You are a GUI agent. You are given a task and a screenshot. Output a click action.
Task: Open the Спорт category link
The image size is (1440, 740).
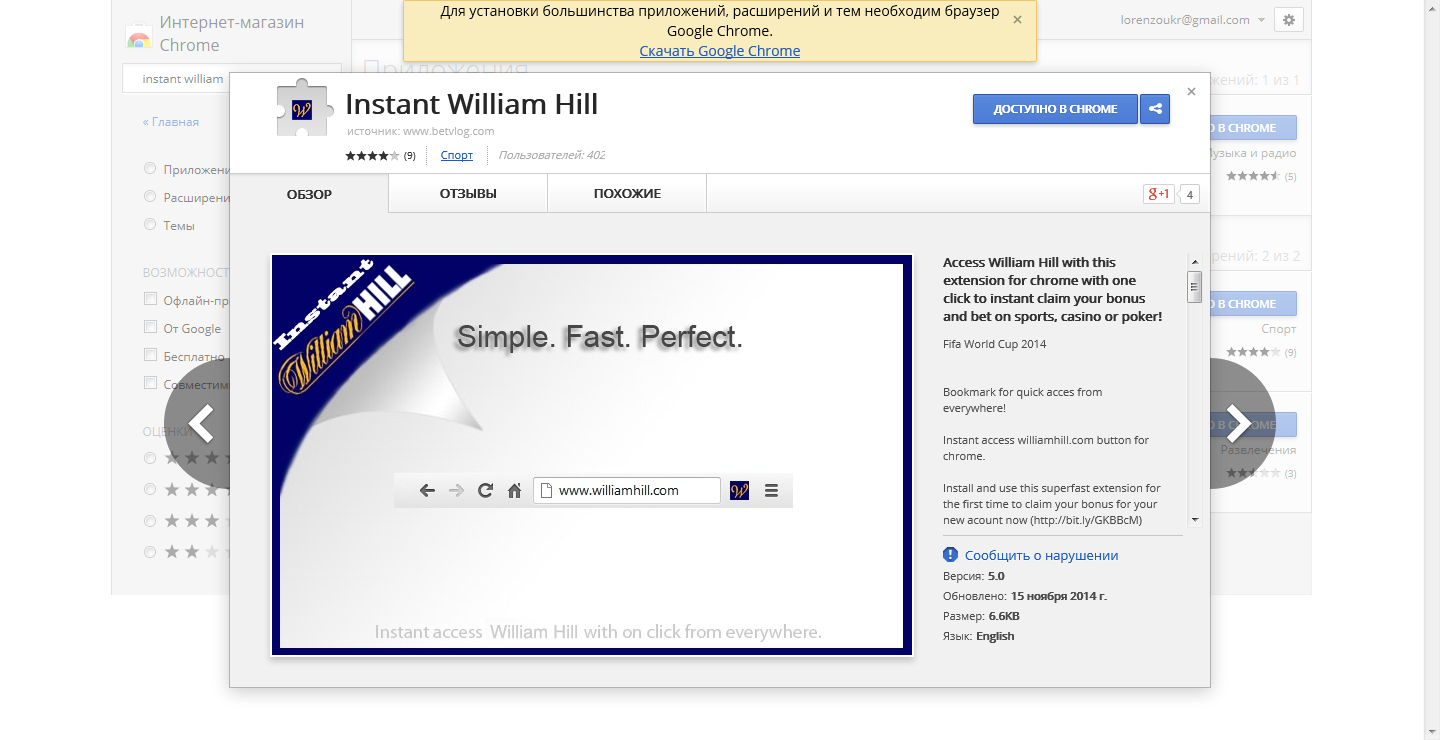tap(457, 155)
